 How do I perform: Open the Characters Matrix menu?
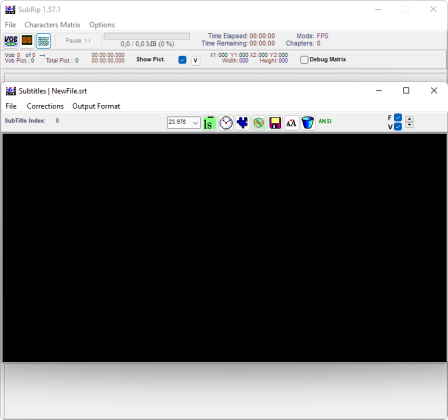[52, 25]
